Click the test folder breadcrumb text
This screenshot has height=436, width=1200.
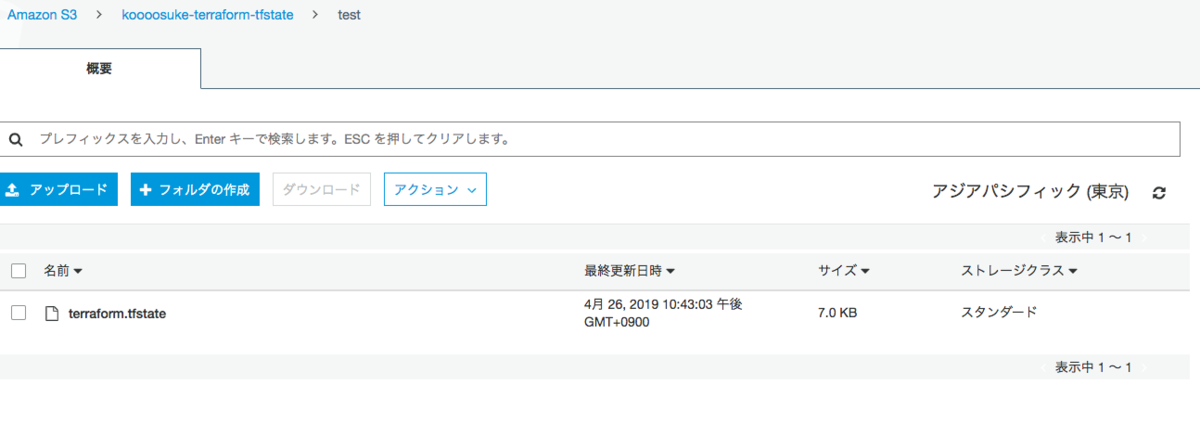coord(348,17)
